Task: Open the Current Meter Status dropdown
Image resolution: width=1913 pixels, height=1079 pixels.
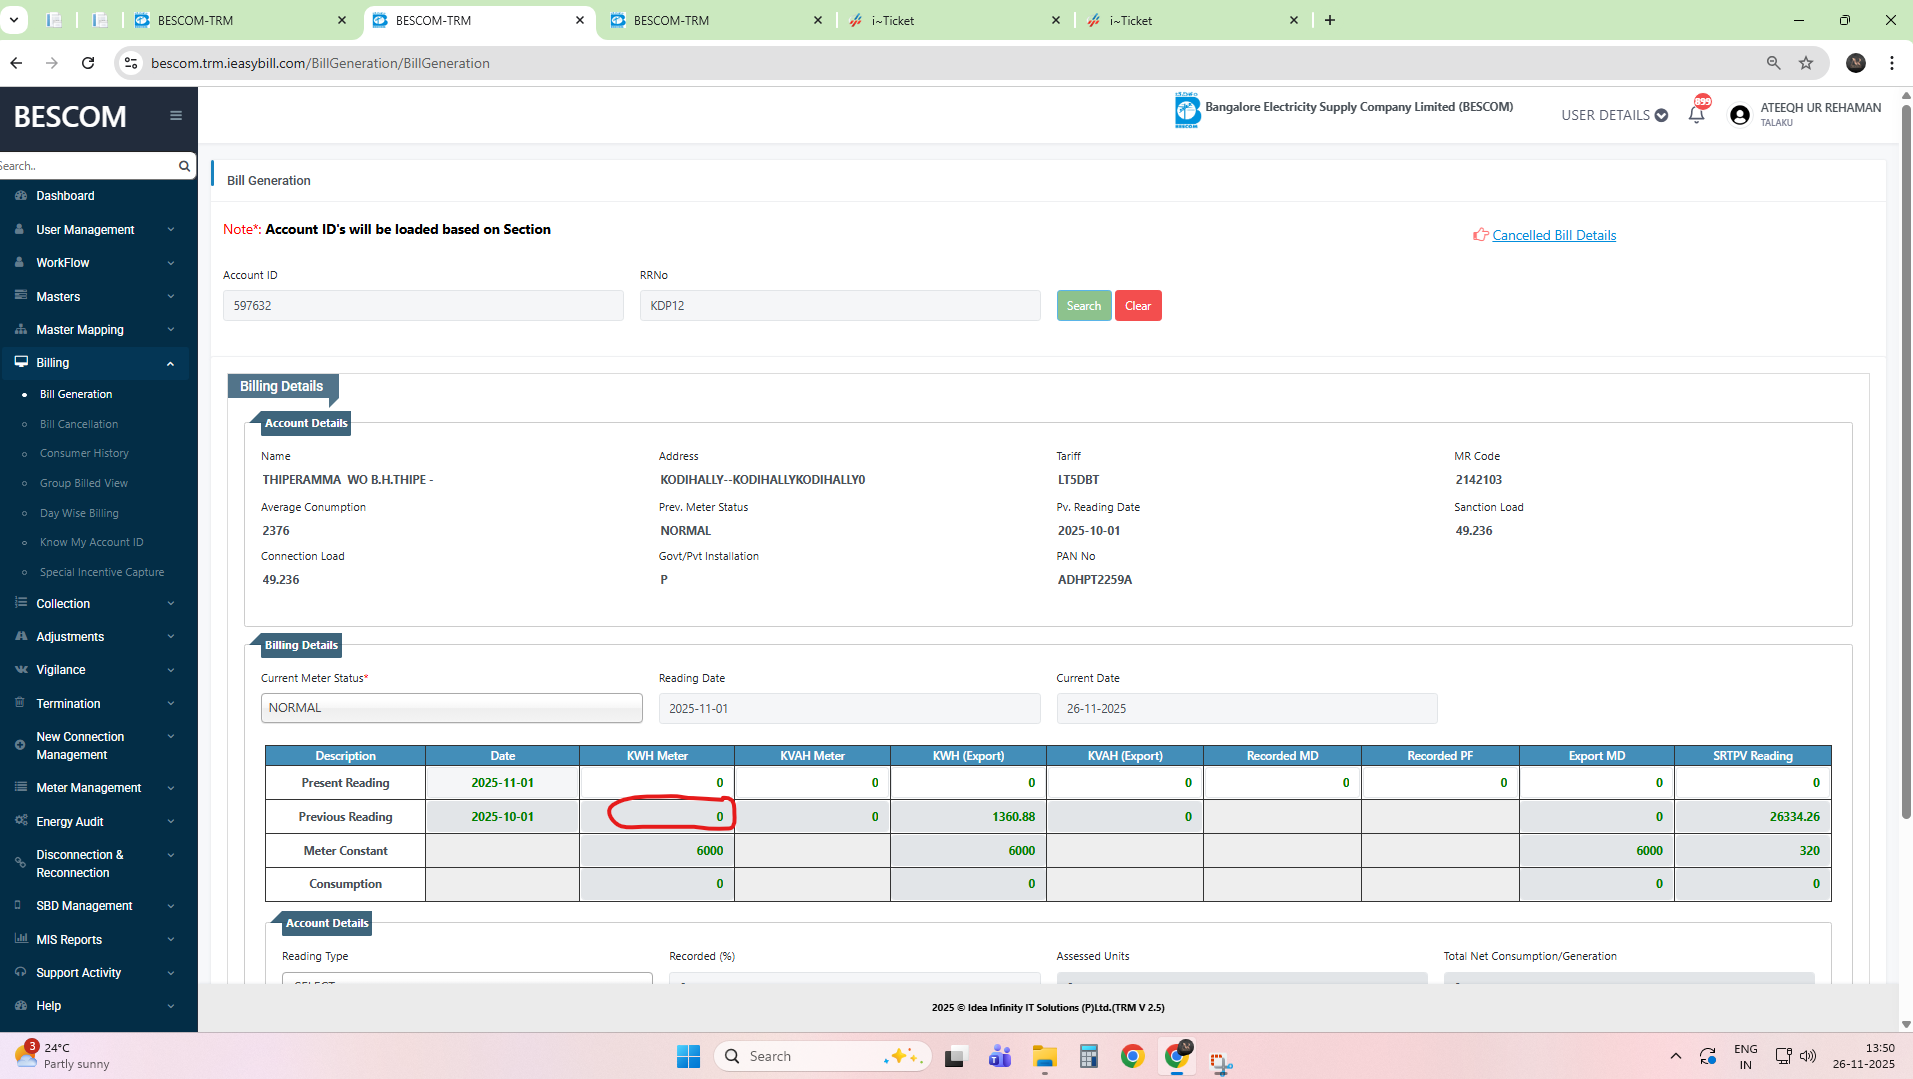Action: click(x=451, y=708)
